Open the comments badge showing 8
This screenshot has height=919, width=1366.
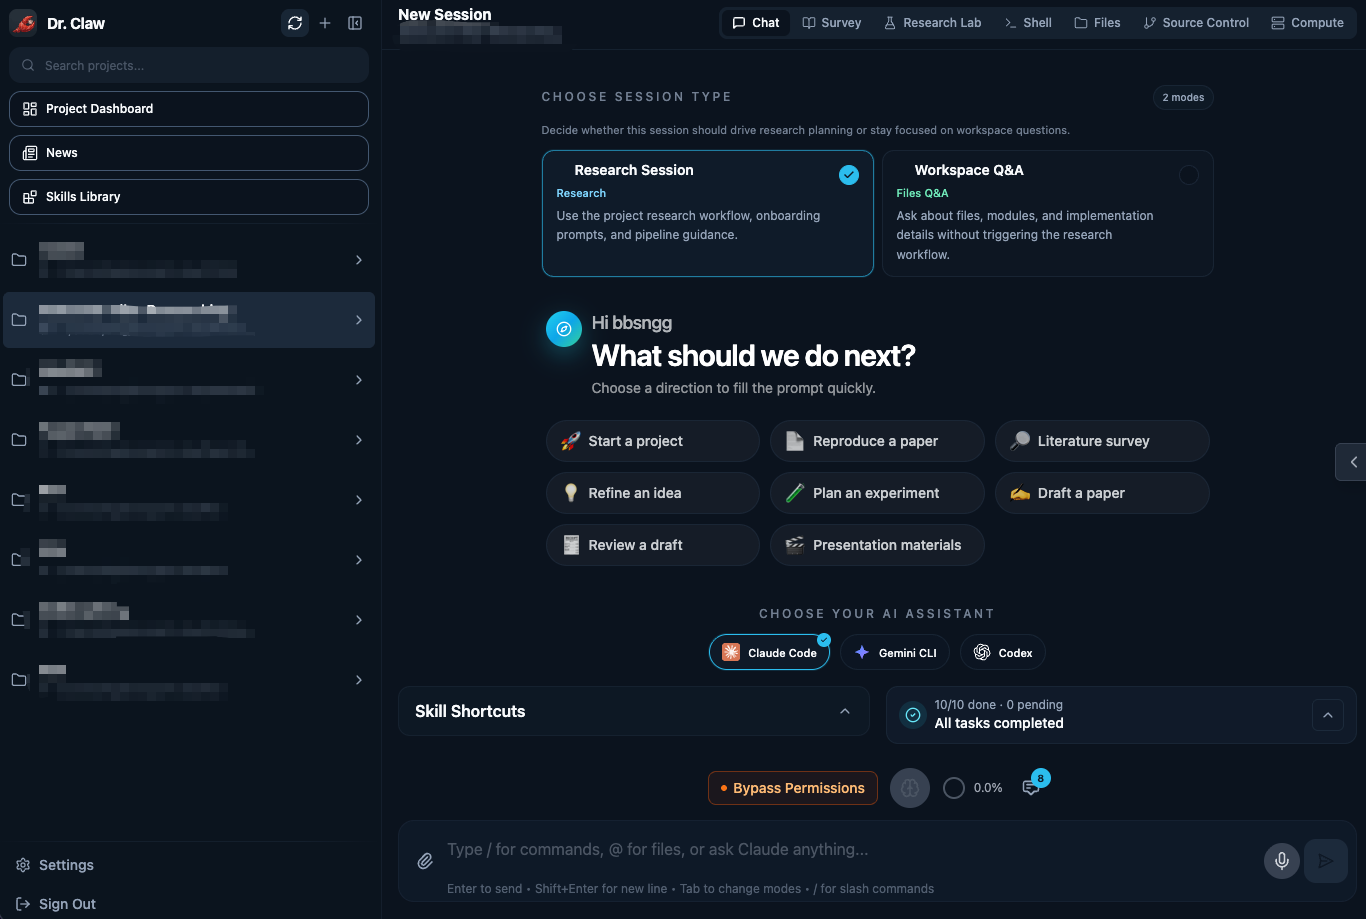pos(1031,787)
